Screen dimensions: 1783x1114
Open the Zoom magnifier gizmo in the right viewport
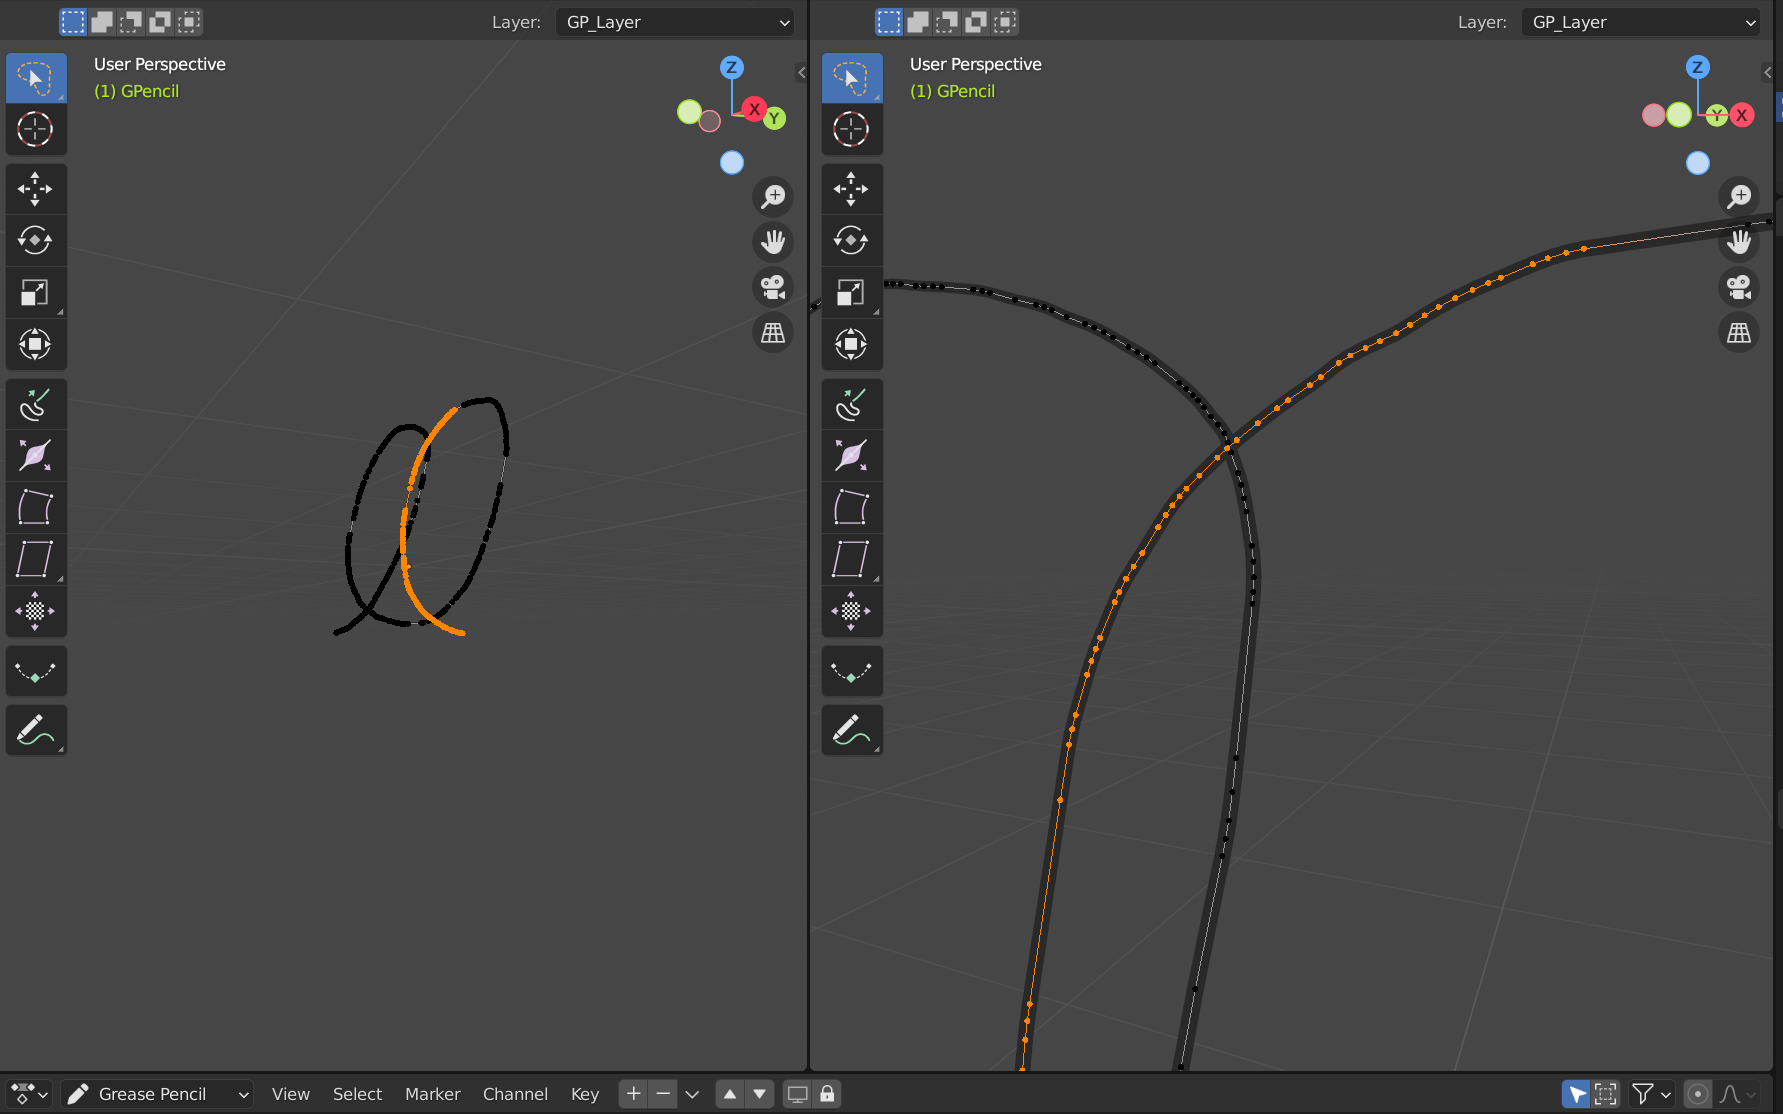click(x=1739, y=196)
